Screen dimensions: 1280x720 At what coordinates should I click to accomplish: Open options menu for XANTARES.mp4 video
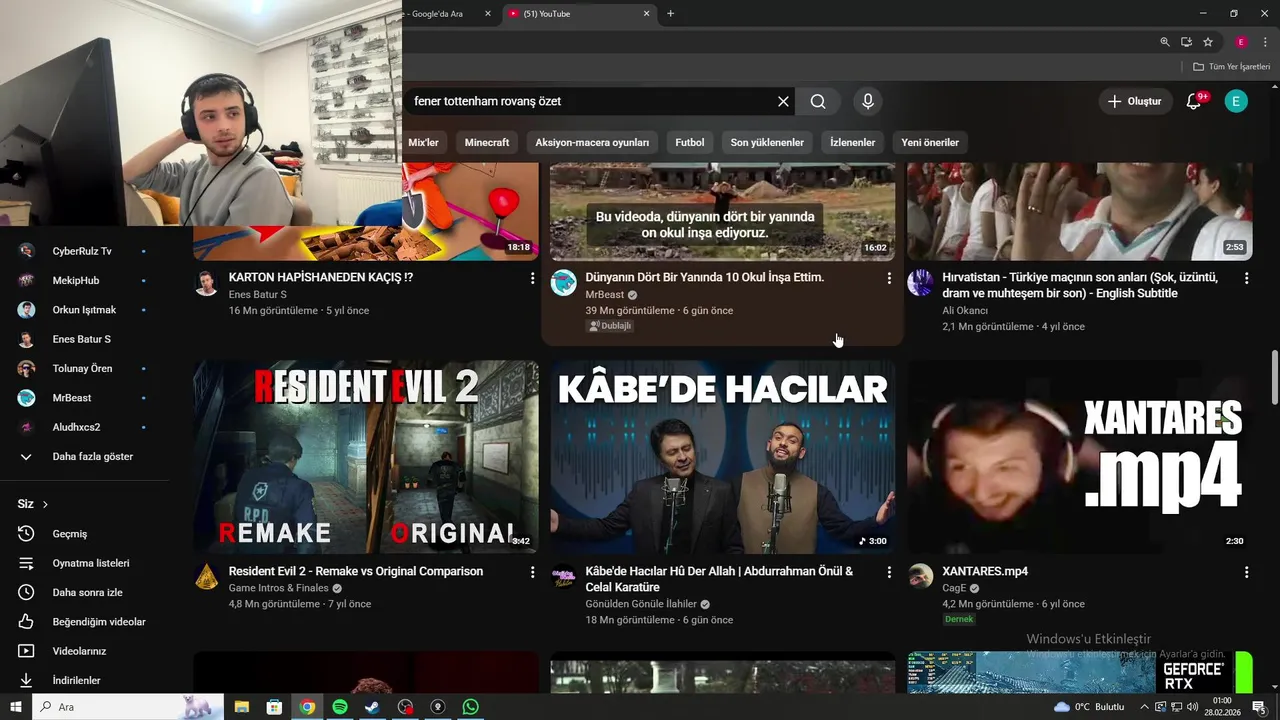click(1246, 572)
